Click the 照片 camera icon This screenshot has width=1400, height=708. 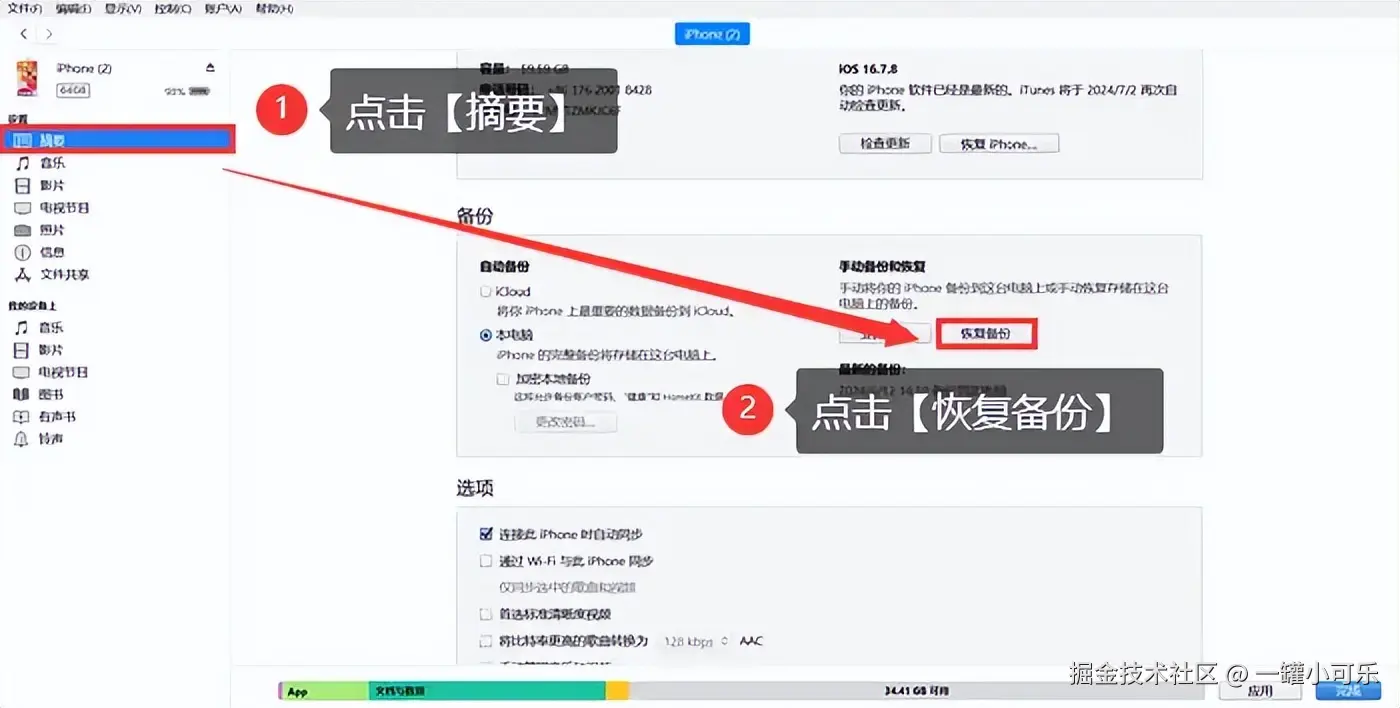tap(22, 230)
